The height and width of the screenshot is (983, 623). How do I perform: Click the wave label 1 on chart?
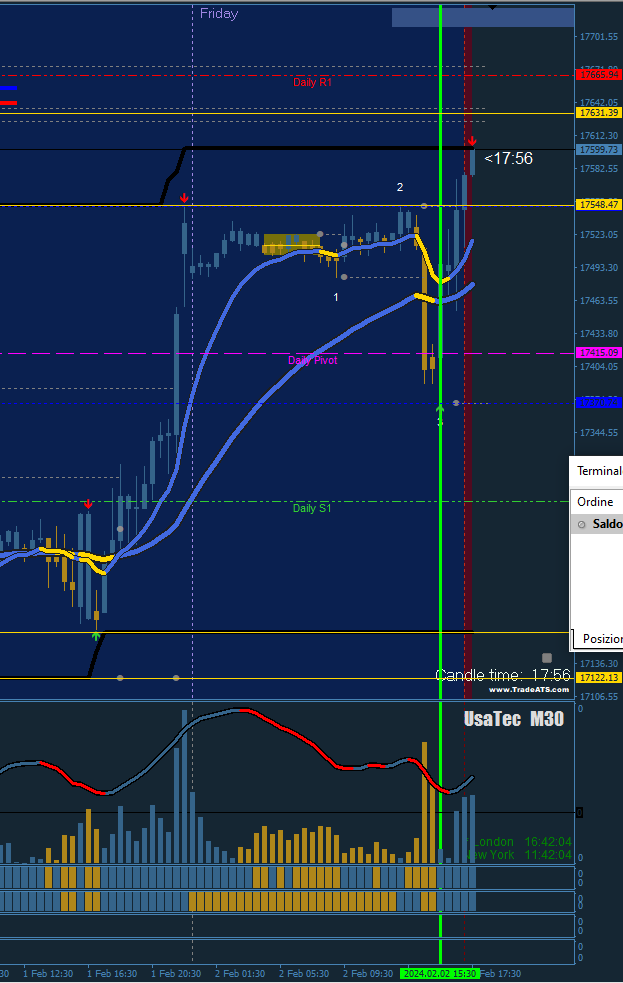pyautogui.click(x=336, y=297)
